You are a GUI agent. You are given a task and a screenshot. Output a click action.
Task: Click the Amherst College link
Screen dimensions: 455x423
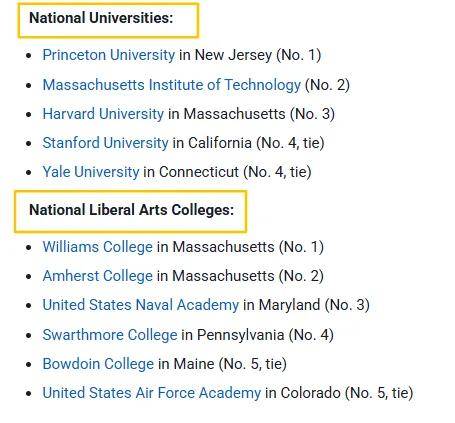coord(98,276)
